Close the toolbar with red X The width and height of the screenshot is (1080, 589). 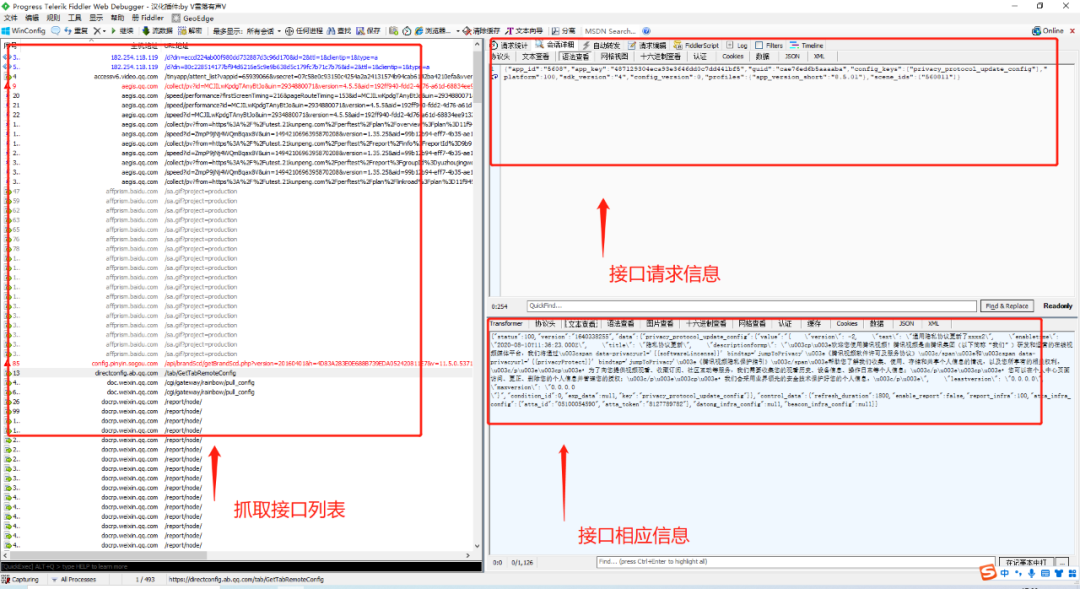pos(1072,31)
